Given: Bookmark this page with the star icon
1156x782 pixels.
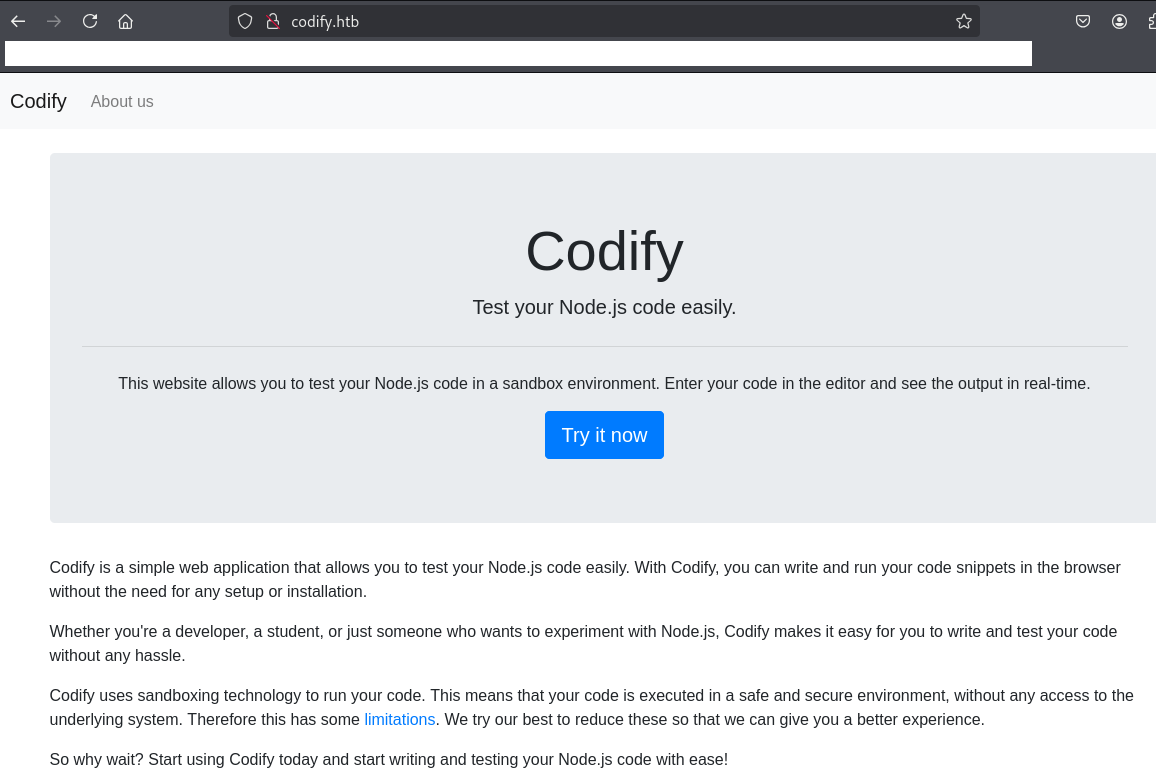Looking at the screenshot, I should 963,21.
